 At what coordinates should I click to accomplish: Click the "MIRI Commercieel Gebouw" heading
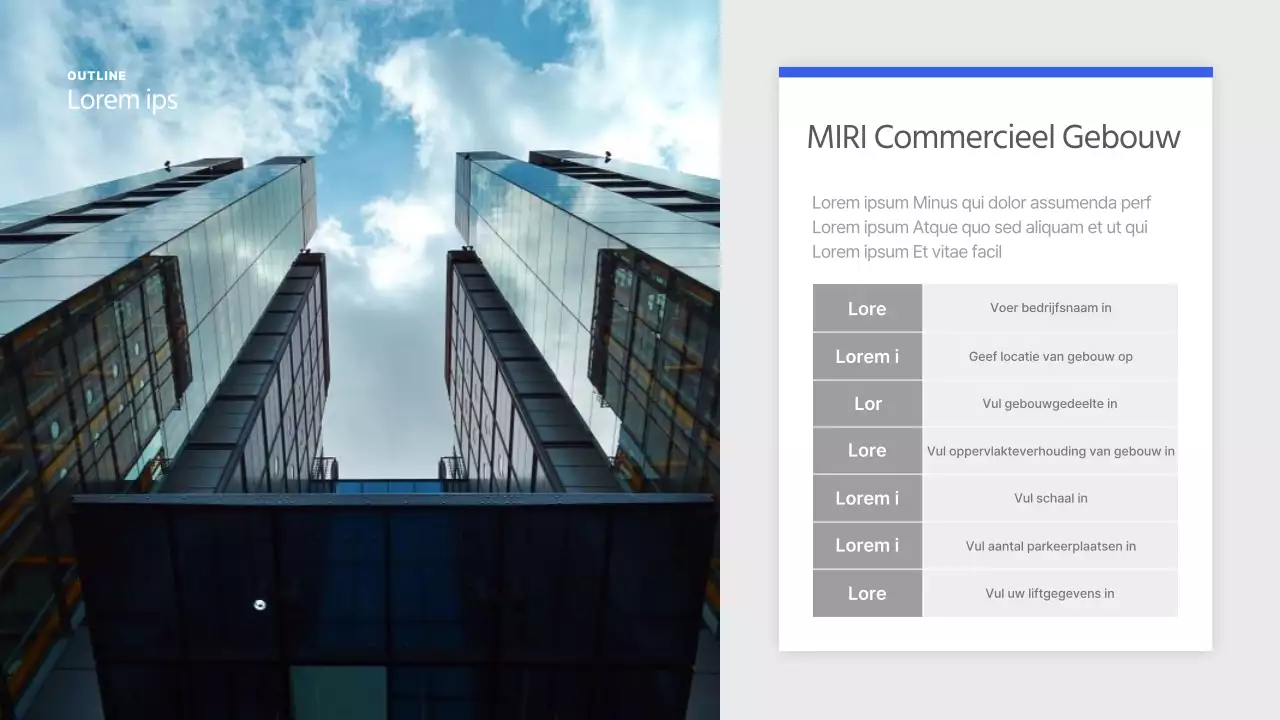[x=993, y=137]
